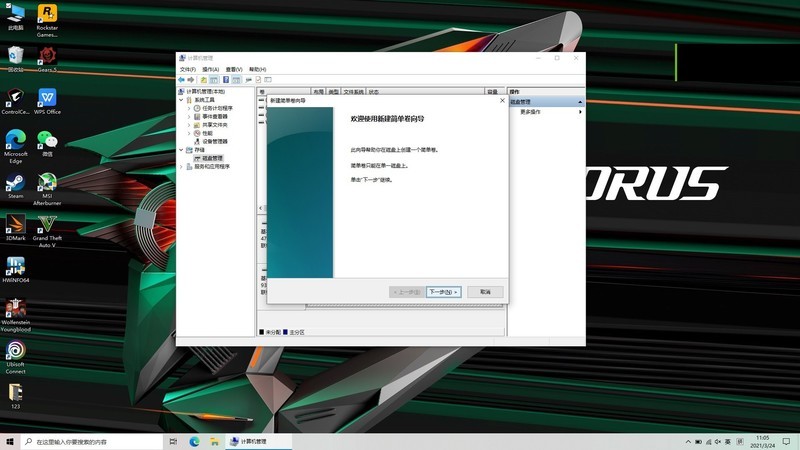Click the 文件系统 column header
Viewport: 800px width, 450px height.
click(x=354, y=92)
